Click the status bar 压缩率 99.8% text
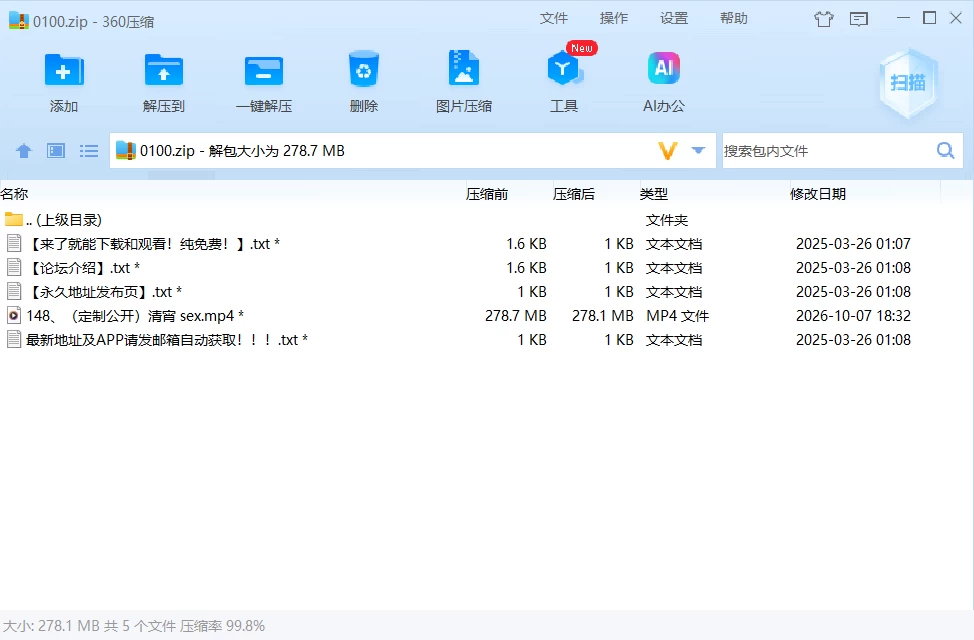The image size is (974, 640). click(x=222, y=626)
